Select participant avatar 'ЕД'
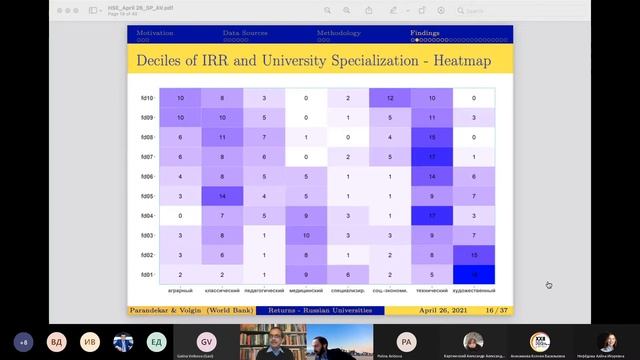640x360 pixels. (156, 342)
